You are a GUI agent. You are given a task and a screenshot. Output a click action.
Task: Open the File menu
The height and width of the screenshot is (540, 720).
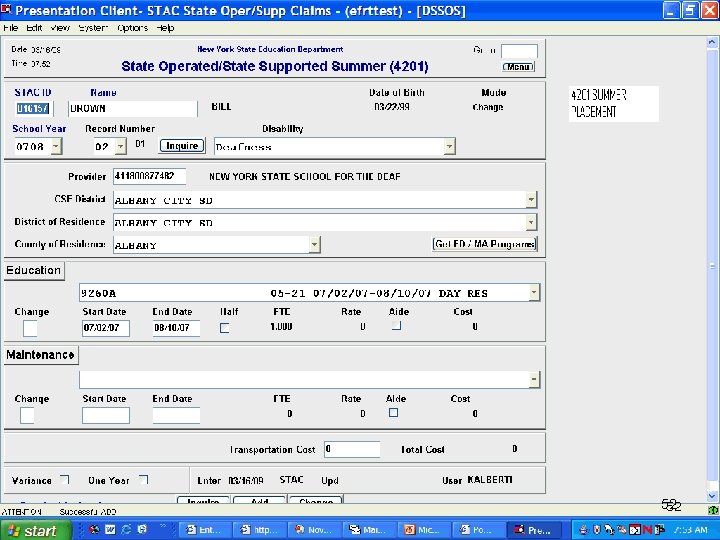[x=11, y=28]
